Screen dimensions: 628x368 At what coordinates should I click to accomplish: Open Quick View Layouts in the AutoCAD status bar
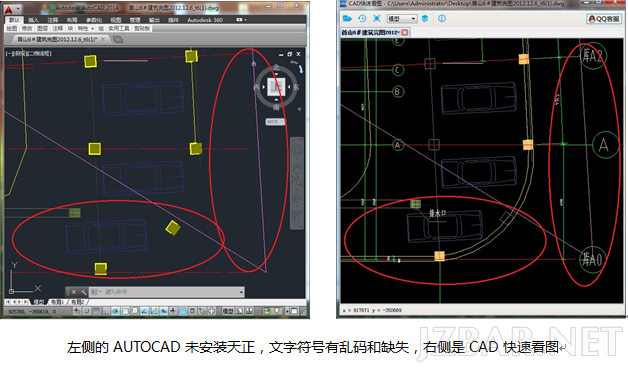240,311
